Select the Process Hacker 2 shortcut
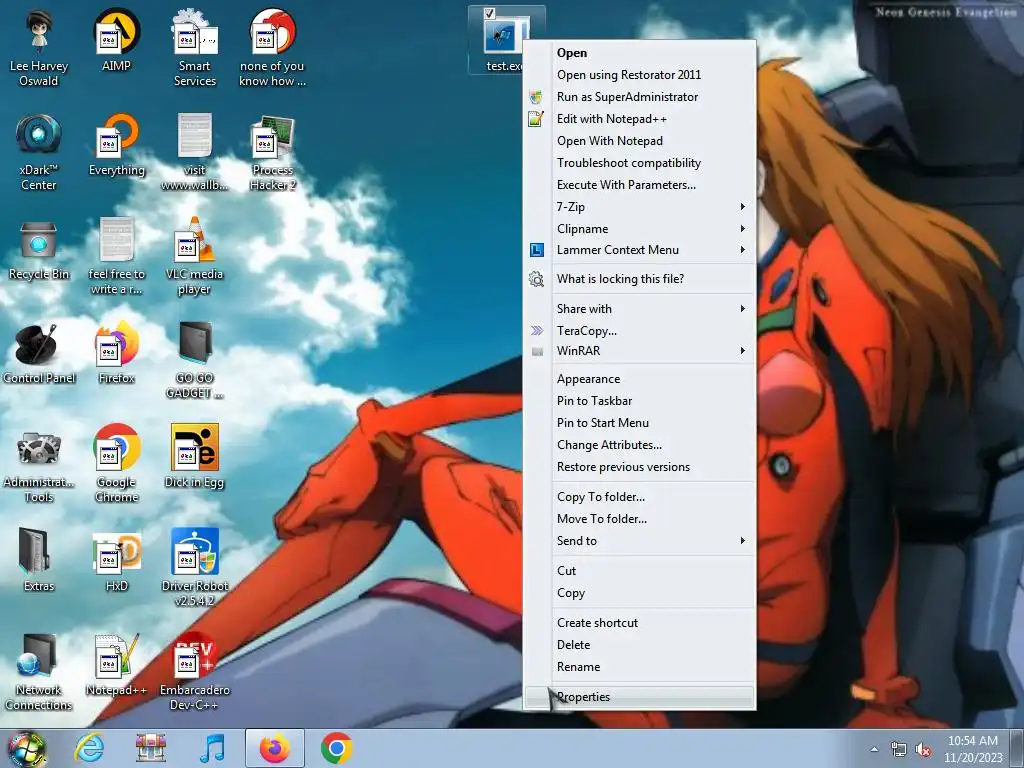The image size is (1024, 768). pyautogui.click(x=272, y=152)
